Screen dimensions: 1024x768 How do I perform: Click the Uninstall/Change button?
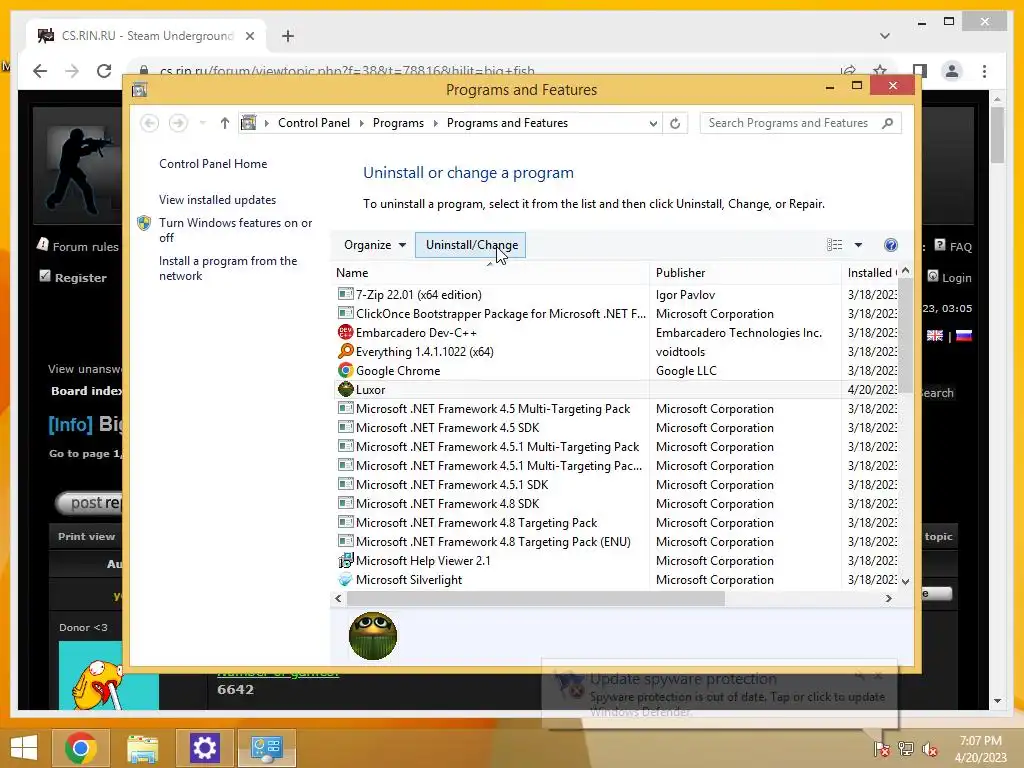tap(470, 245)
